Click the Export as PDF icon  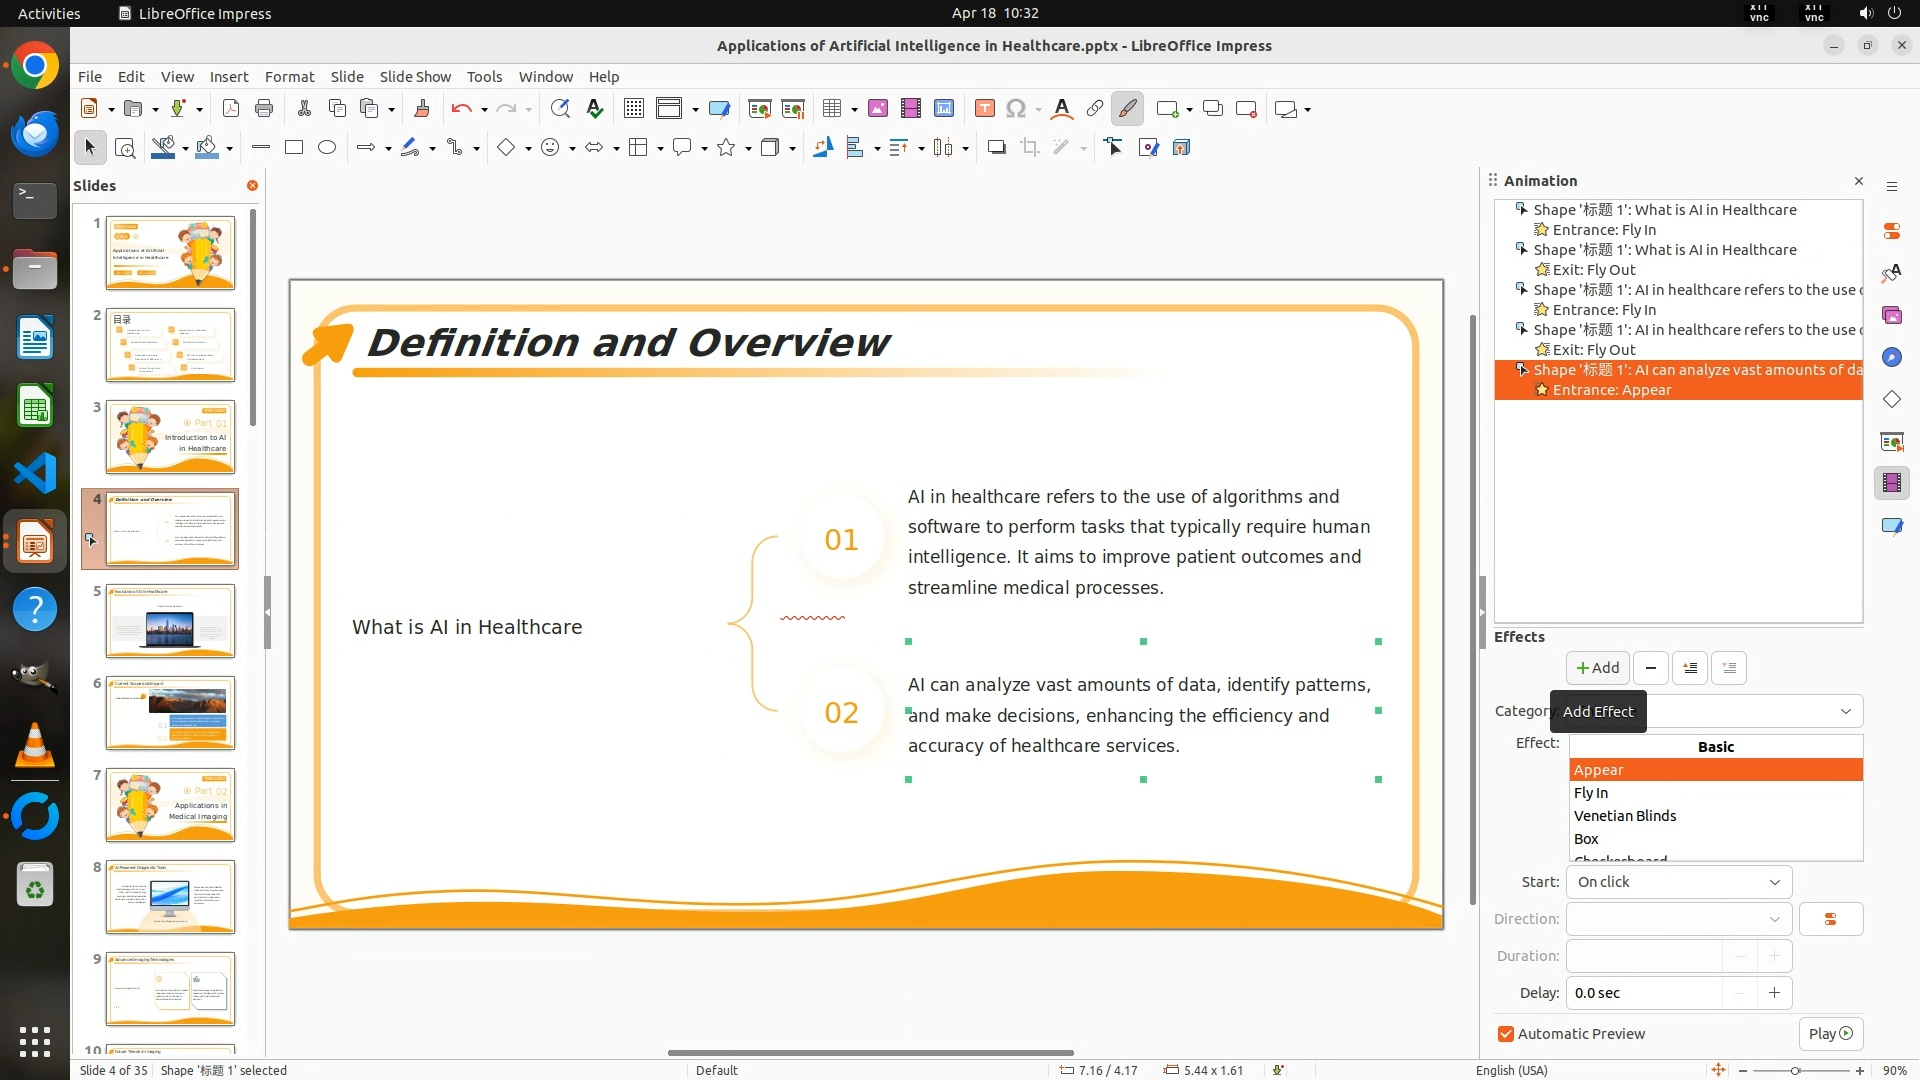click(x=231, y=109)
